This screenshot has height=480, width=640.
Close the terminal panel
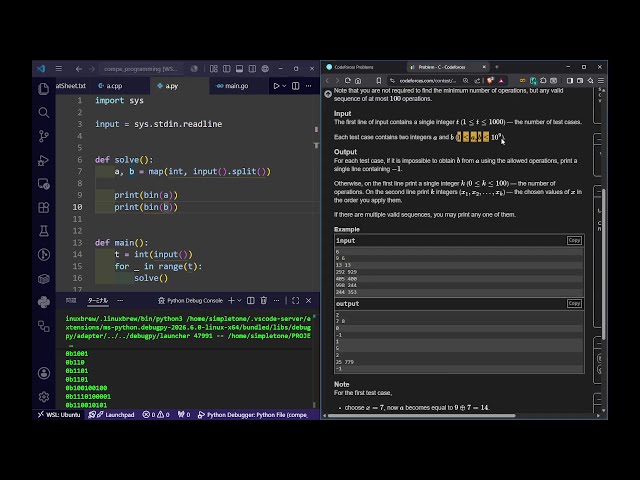(309, 300)
